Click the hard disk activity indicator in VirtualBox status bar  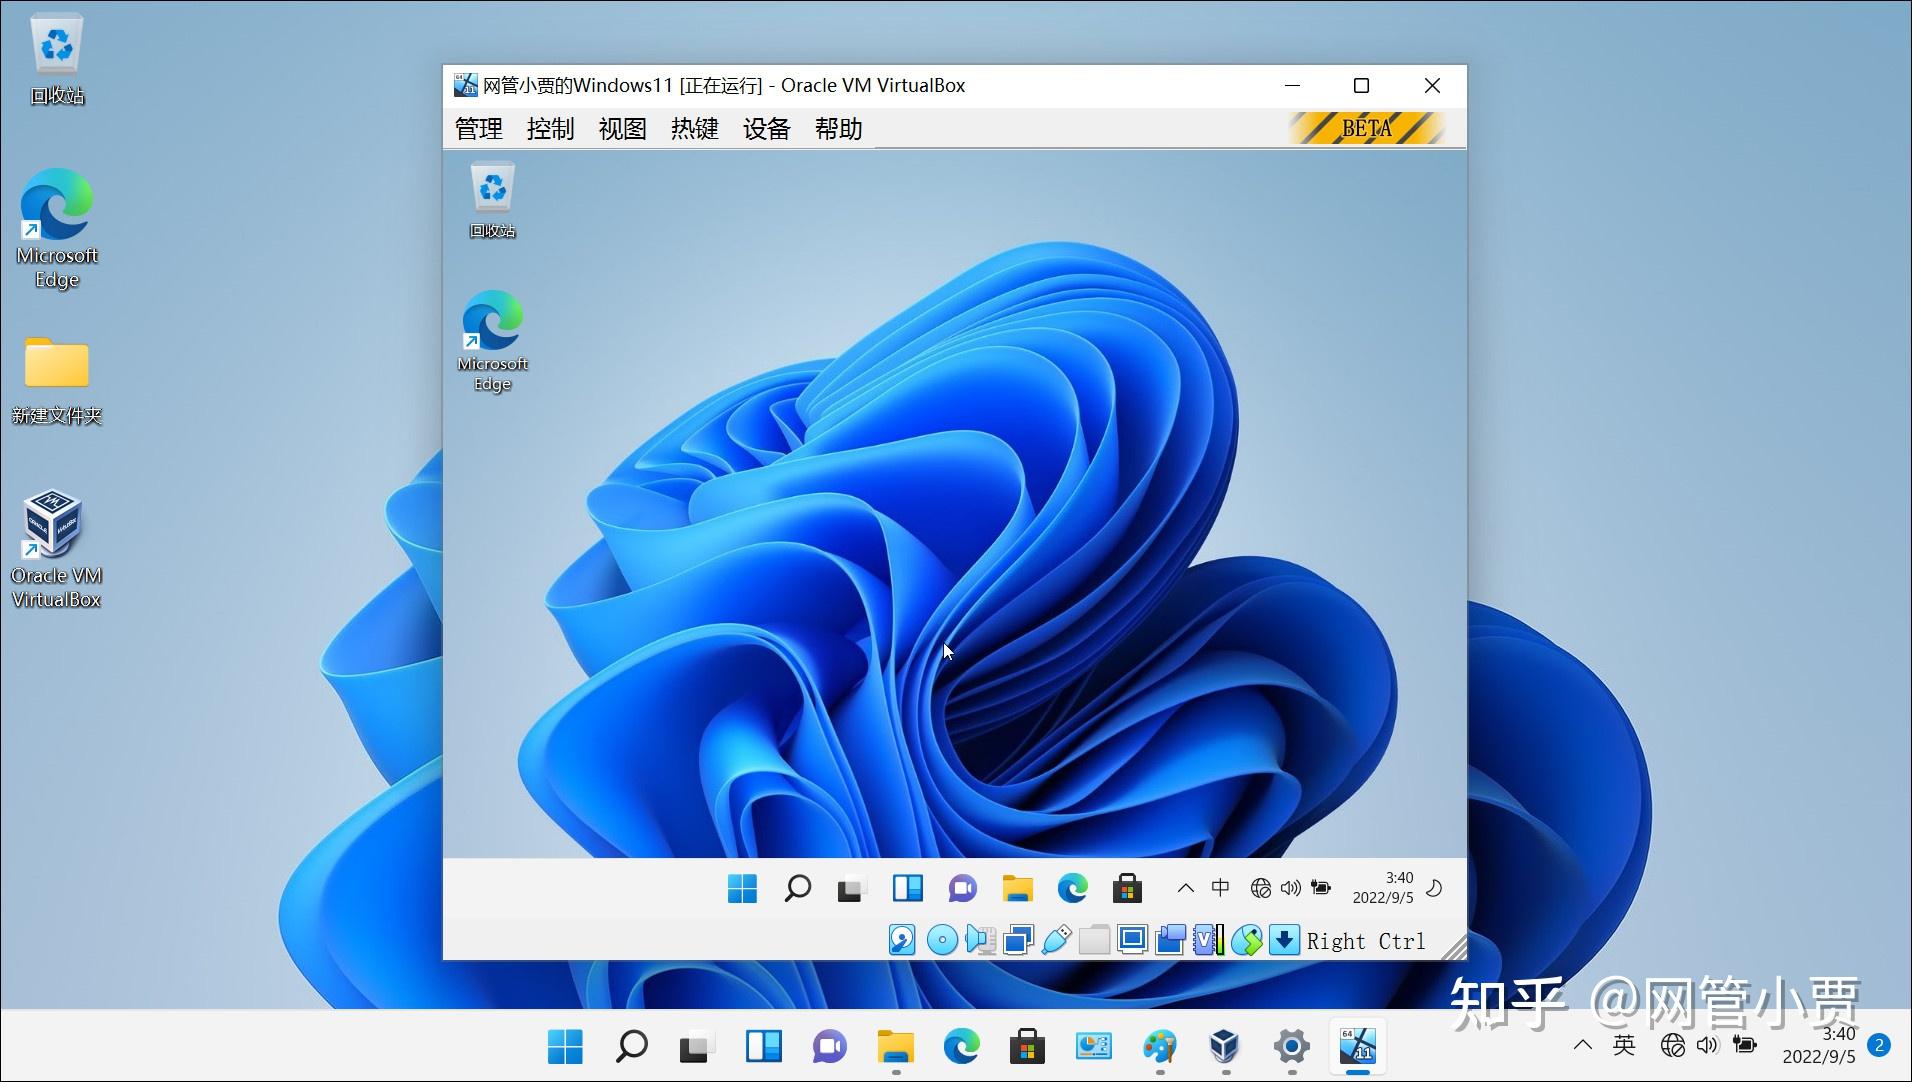(x=902, y=940)
